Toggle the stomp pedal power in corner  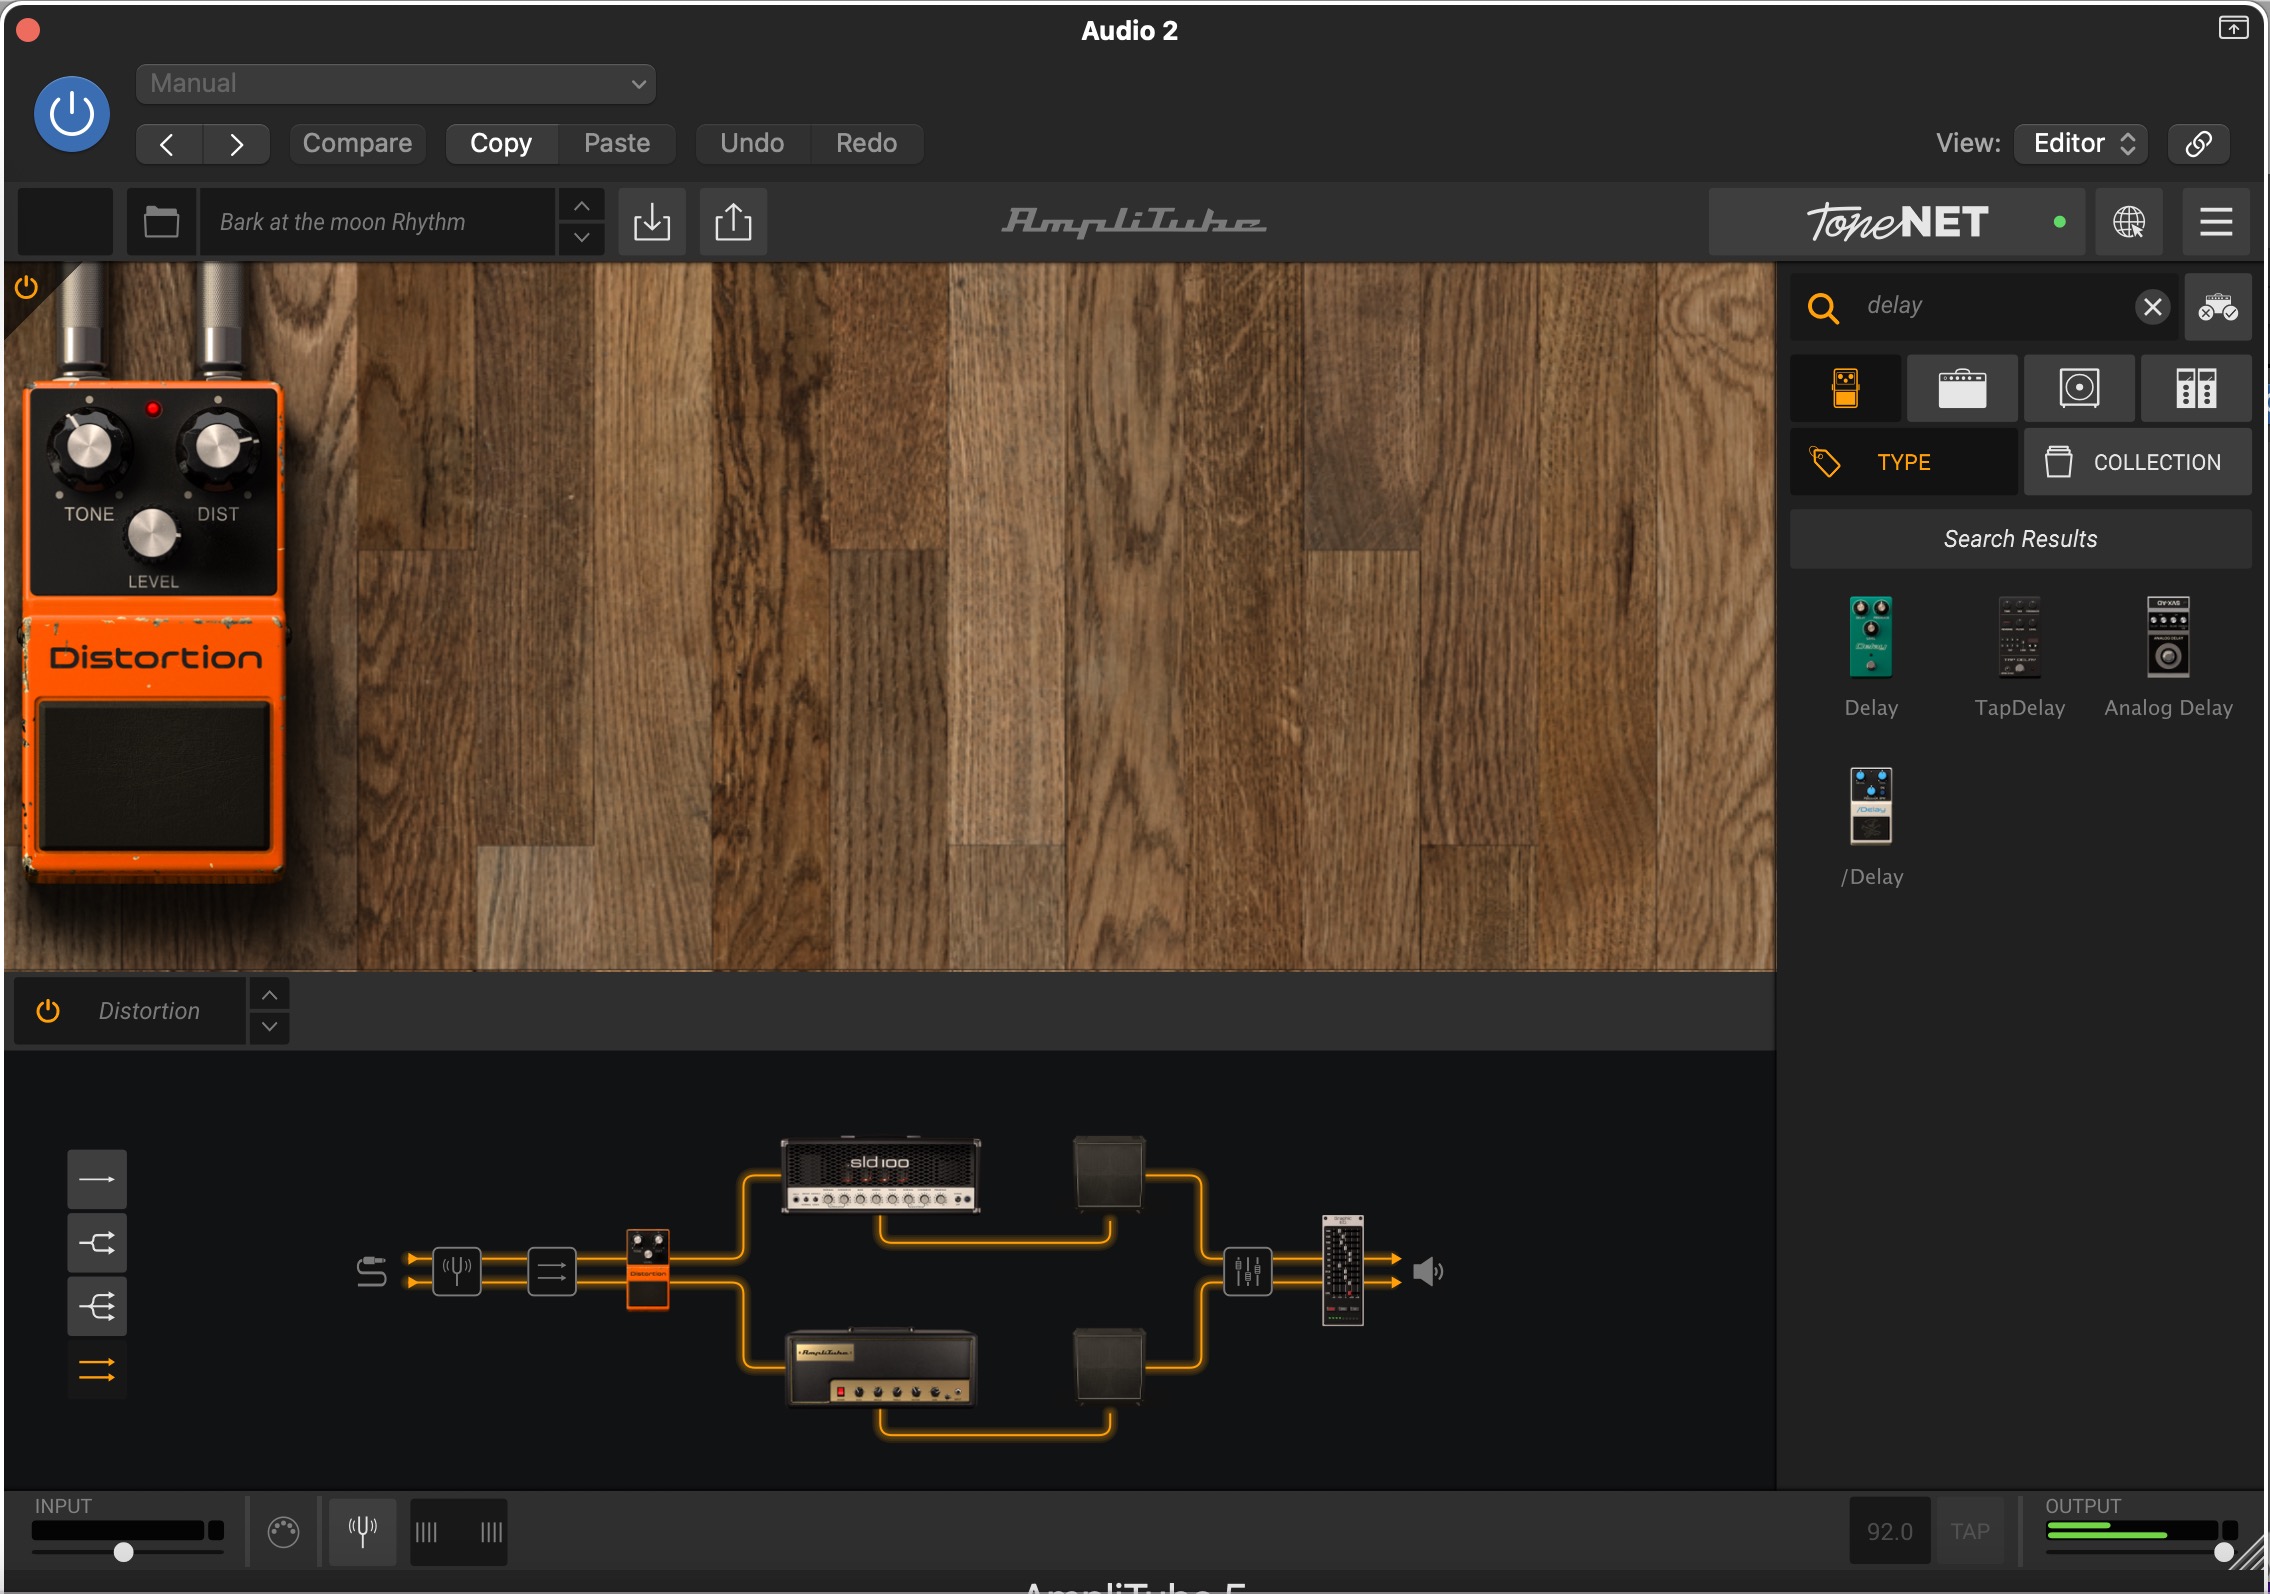pyautogui.click(x=26, y=288)
